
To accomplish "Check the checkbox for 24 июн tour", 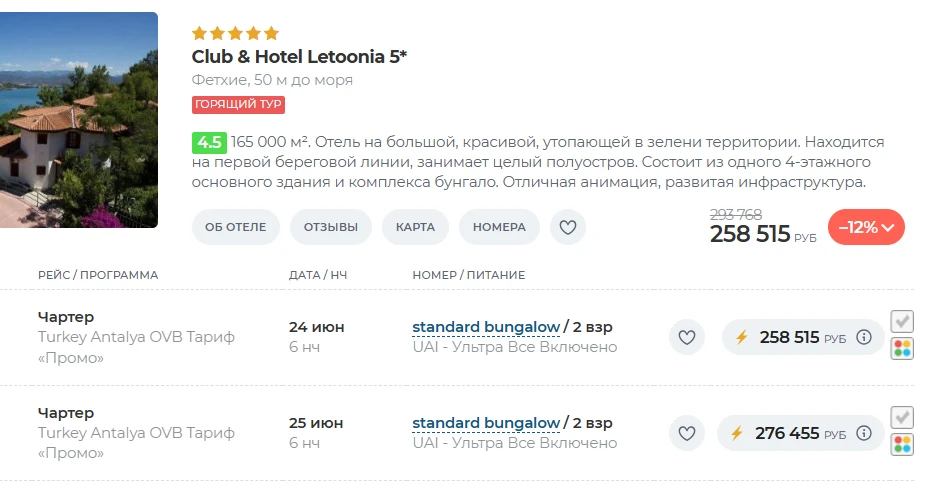I will (x=902, y=321).
